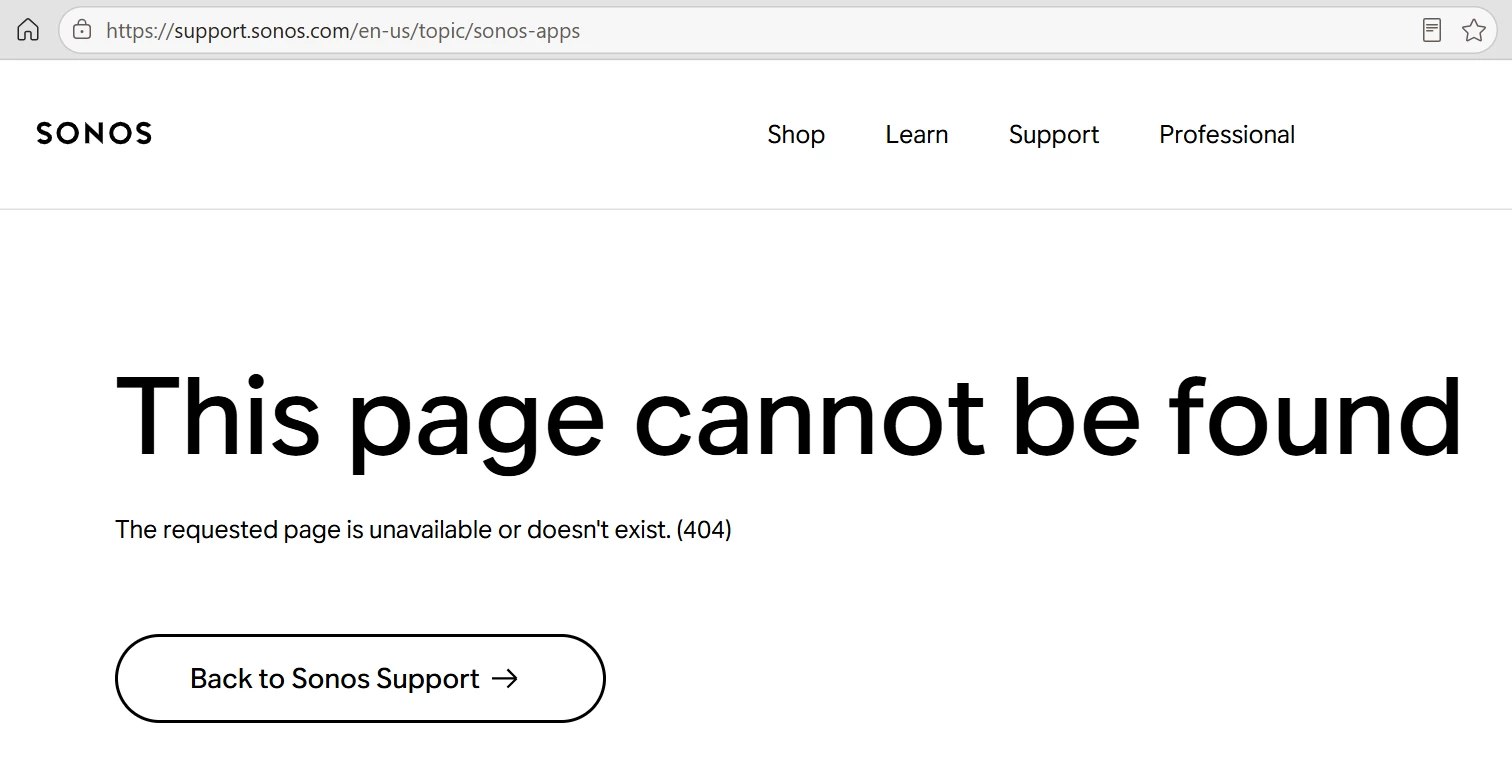Open the Professional menu
The height and width of the screenshot is (766, 1512).
pyautogui.click(x=1227, y=134)
